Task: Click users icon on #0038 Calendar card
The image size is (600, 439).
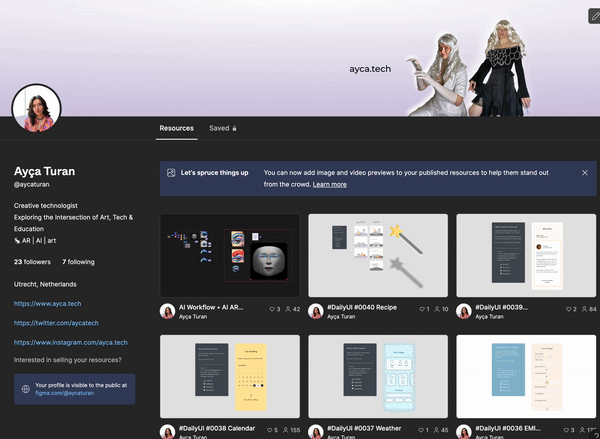Action: tap(285, 431)
